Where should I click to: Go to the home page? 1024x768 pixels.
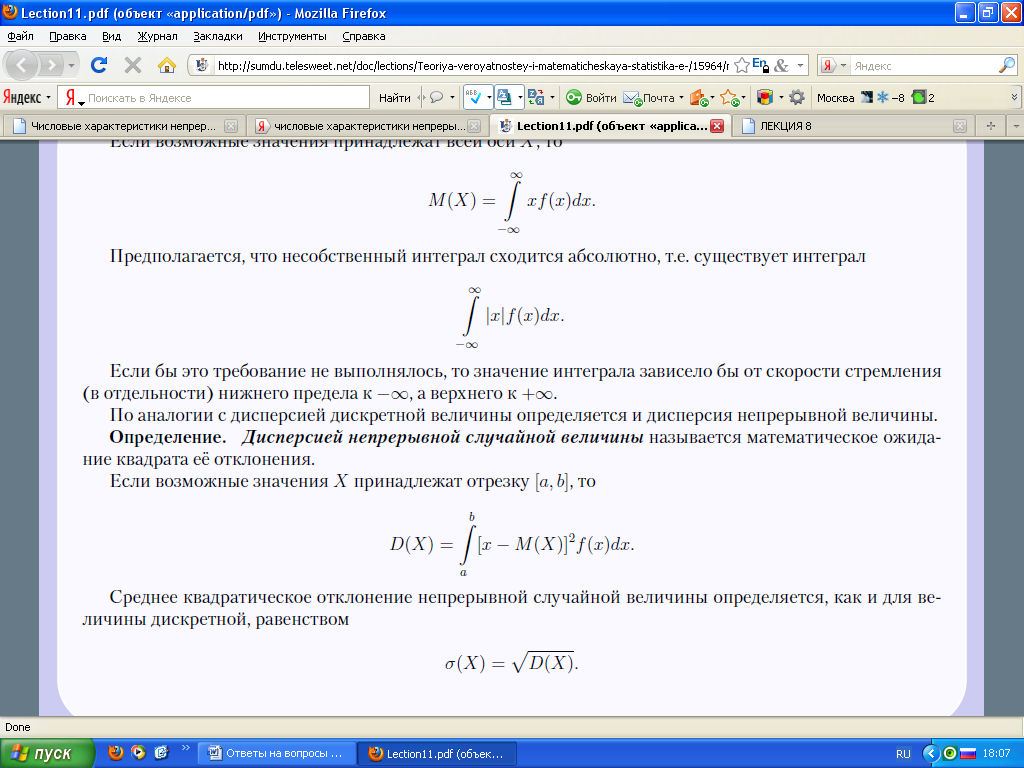point(167,65)
